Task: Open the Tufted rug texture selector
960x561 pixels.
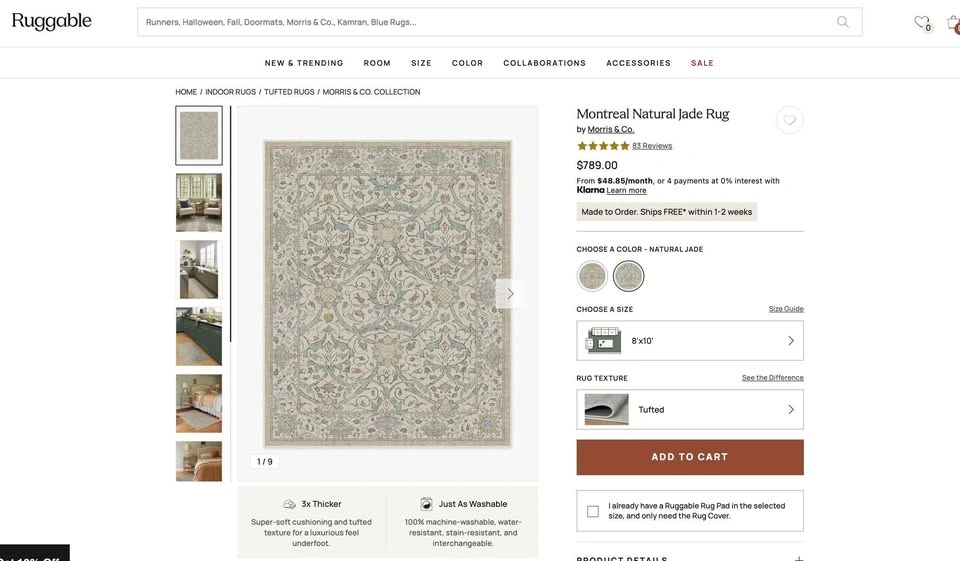Action: [x=690, y=409]
